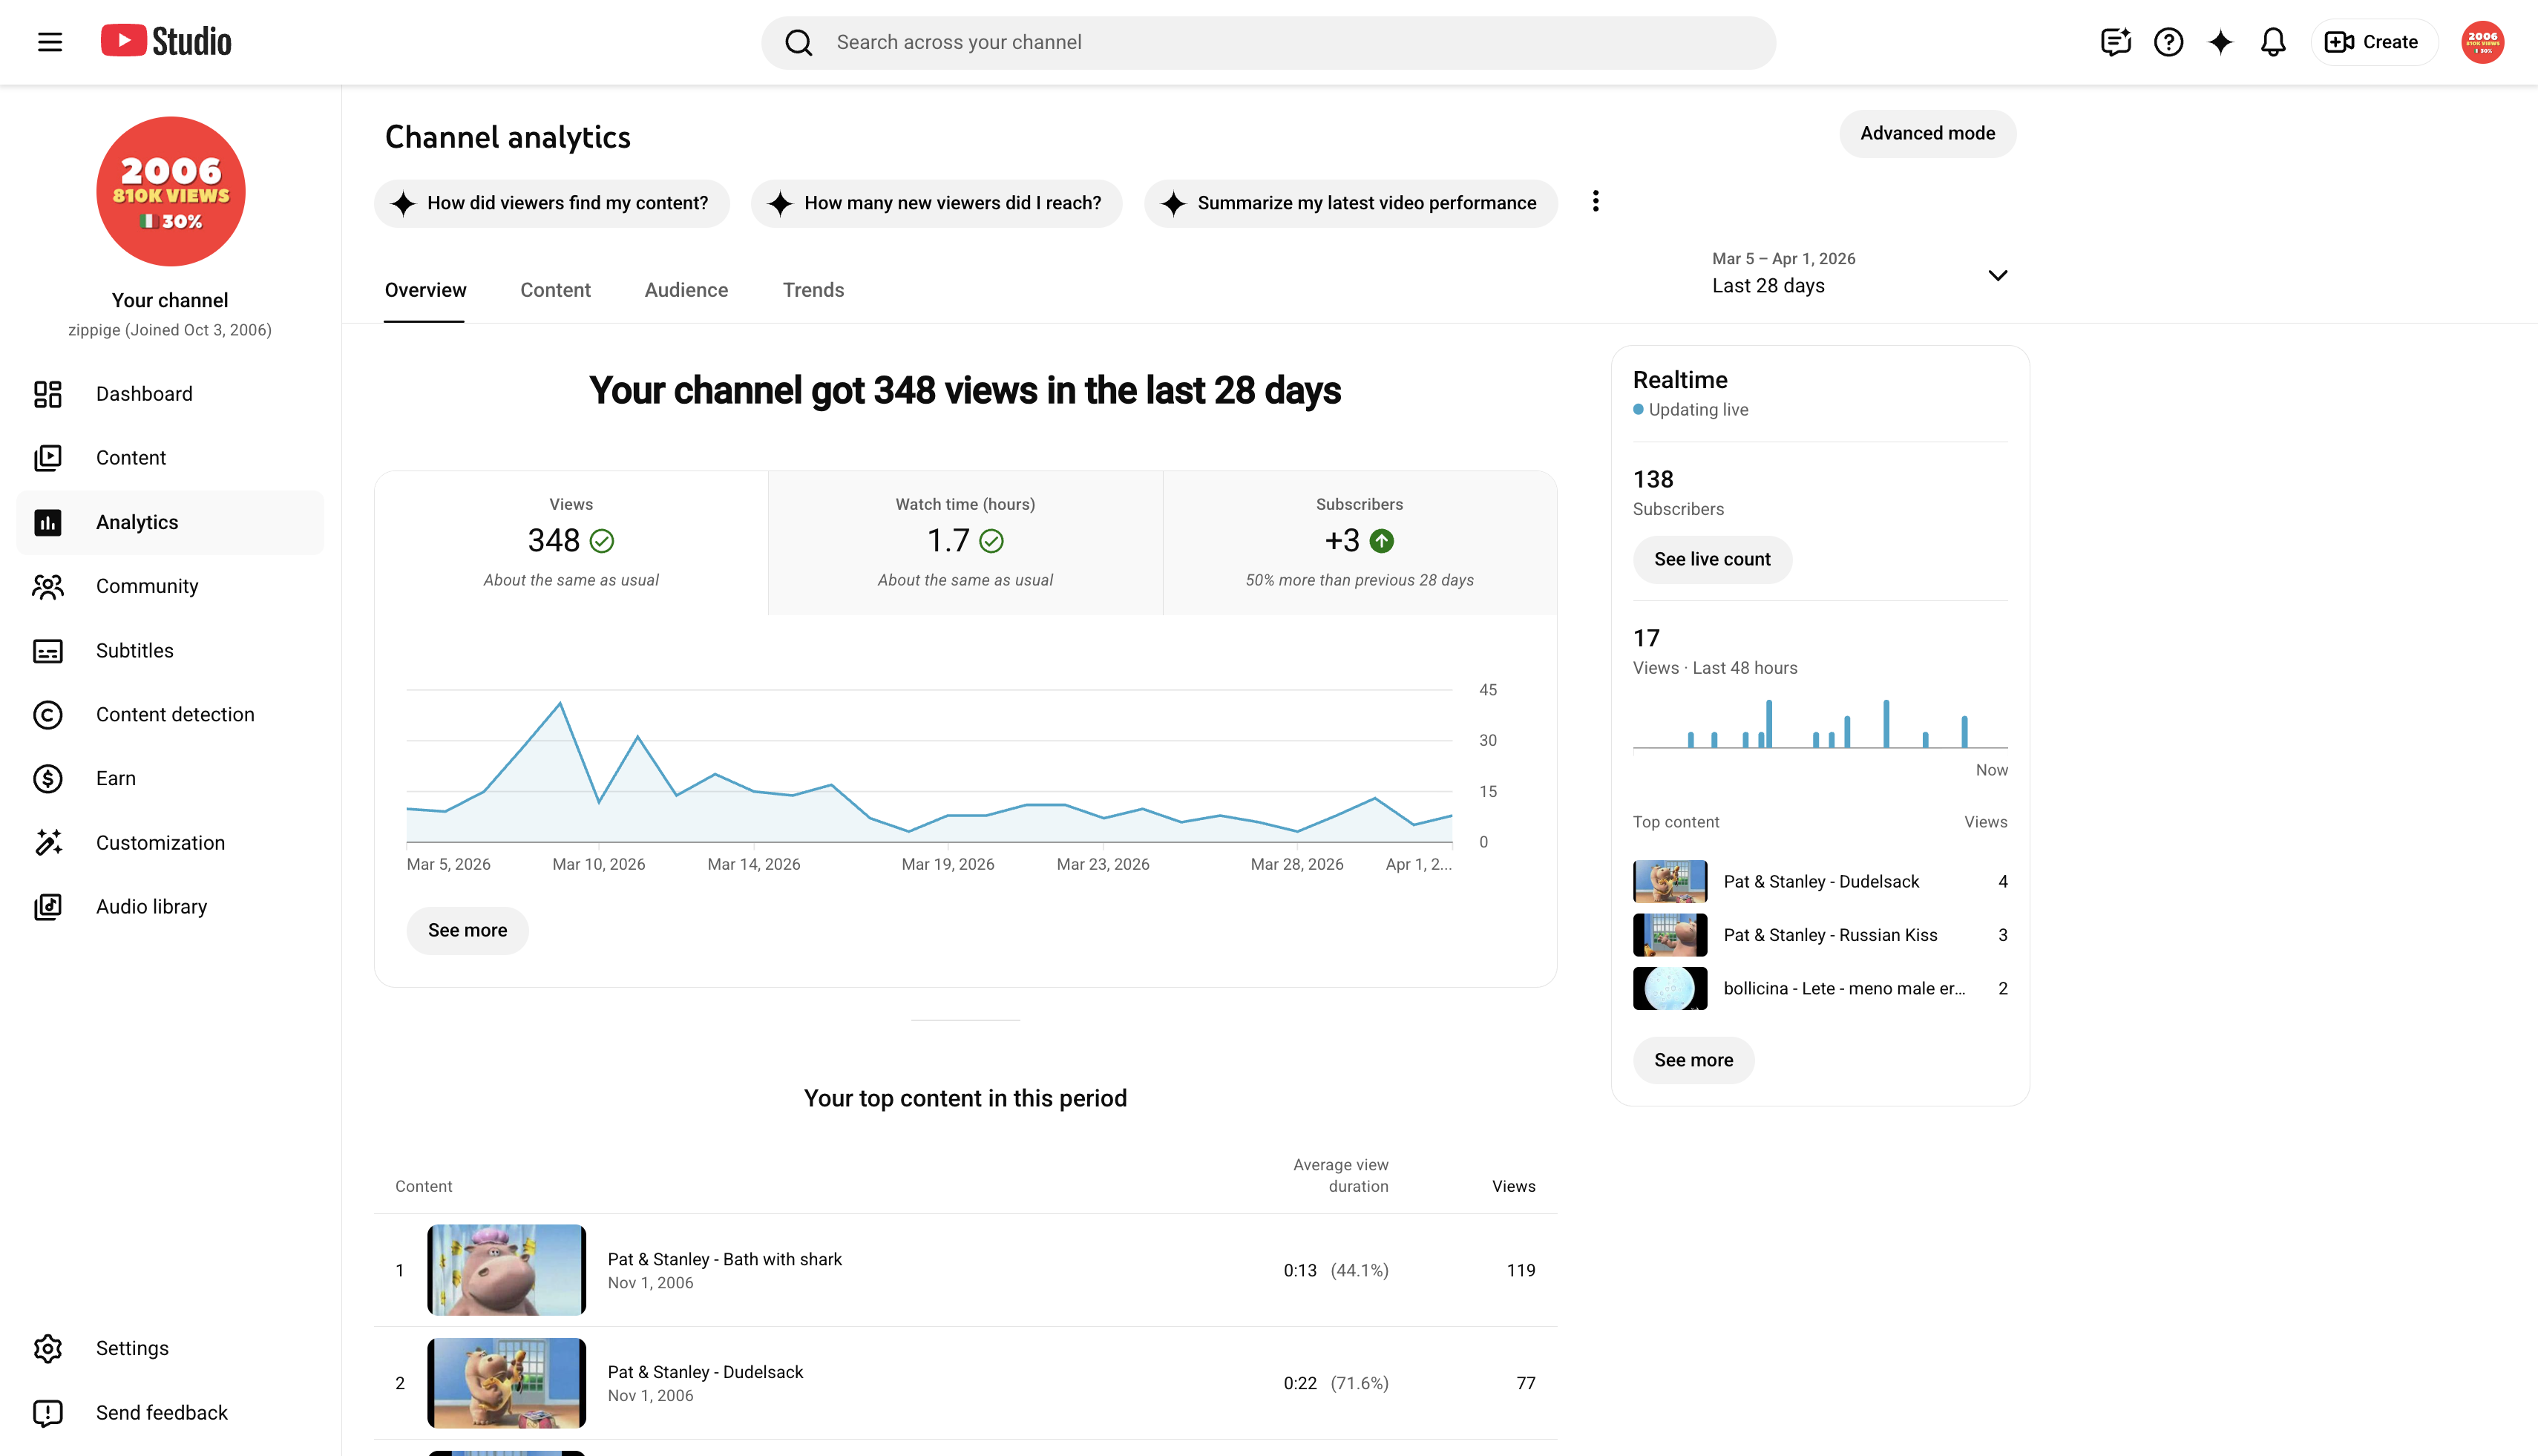
Task: Click the Earn dollar icon
Action: 48,779
